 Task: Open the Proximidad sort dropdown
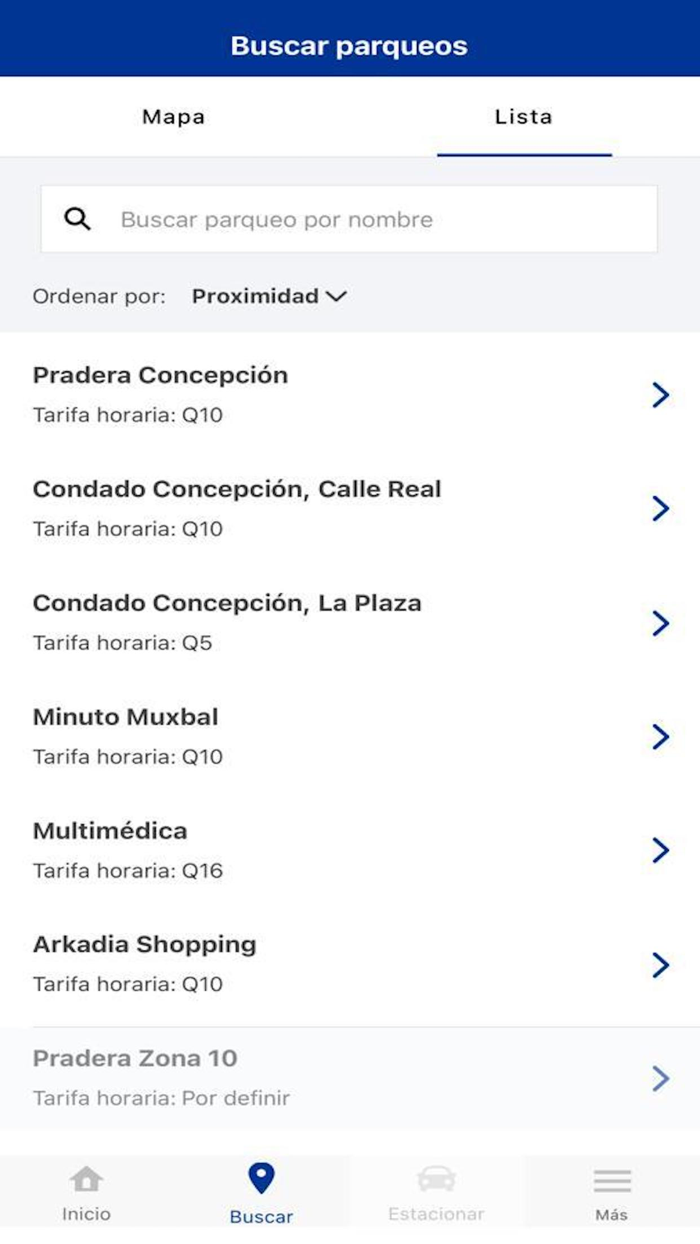coord(268,296)
